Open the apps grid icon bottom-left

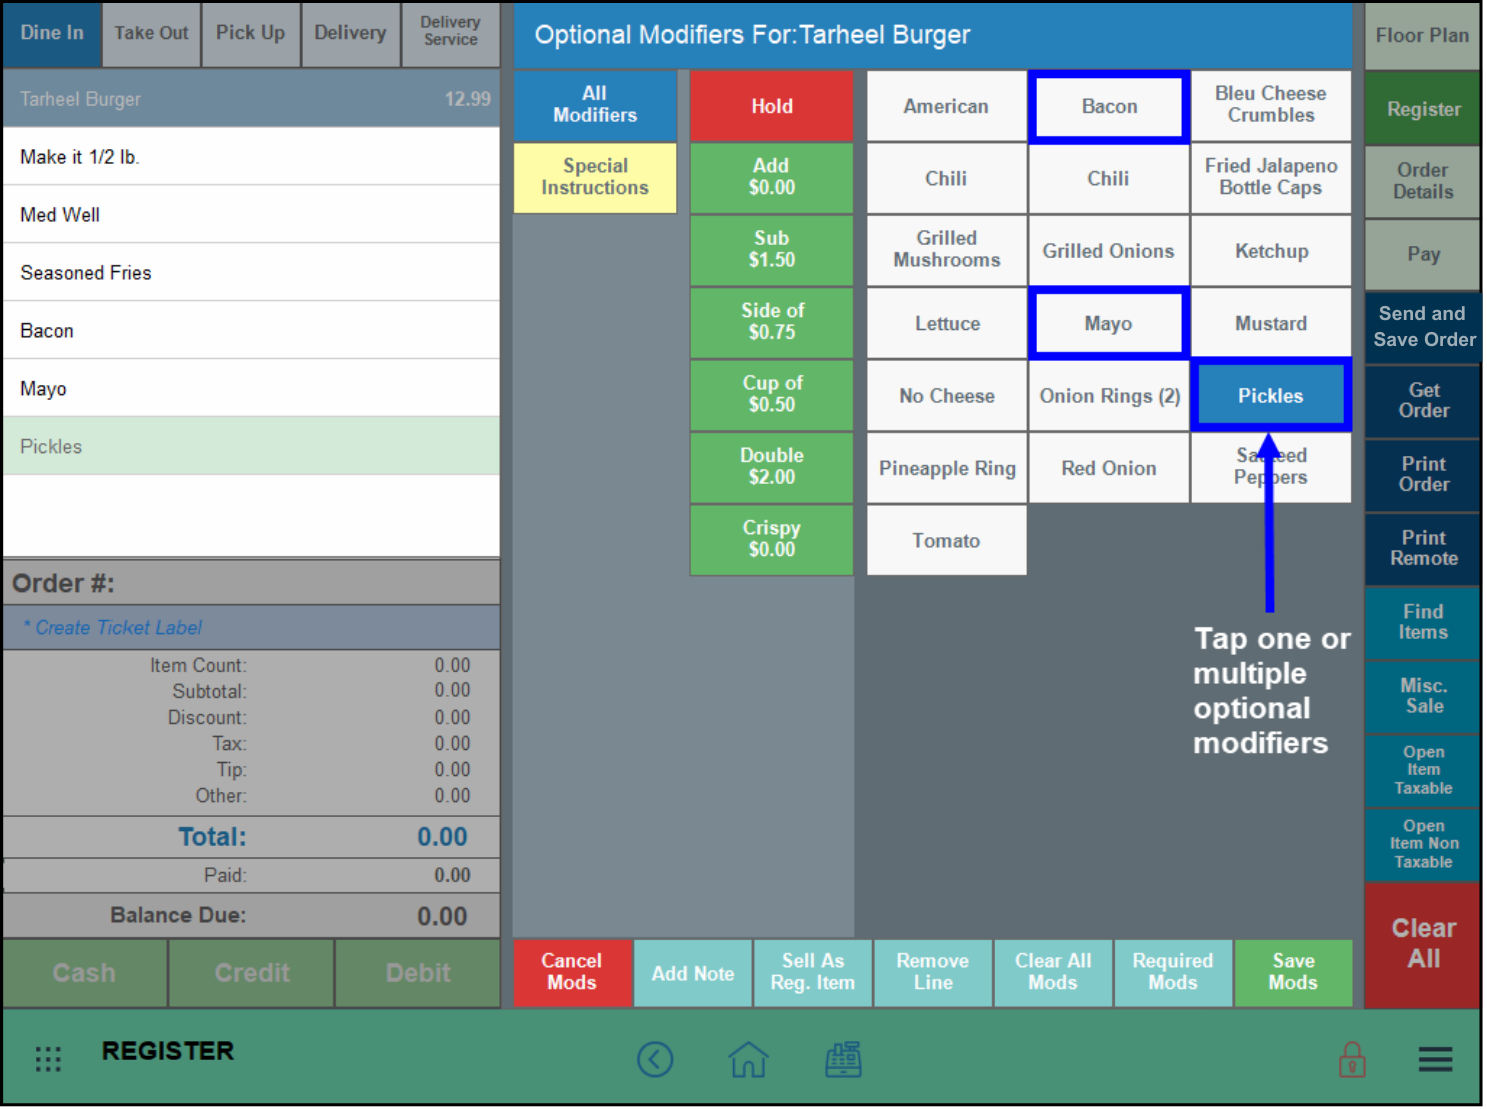pyautogui.click(x=47, y=1058)
